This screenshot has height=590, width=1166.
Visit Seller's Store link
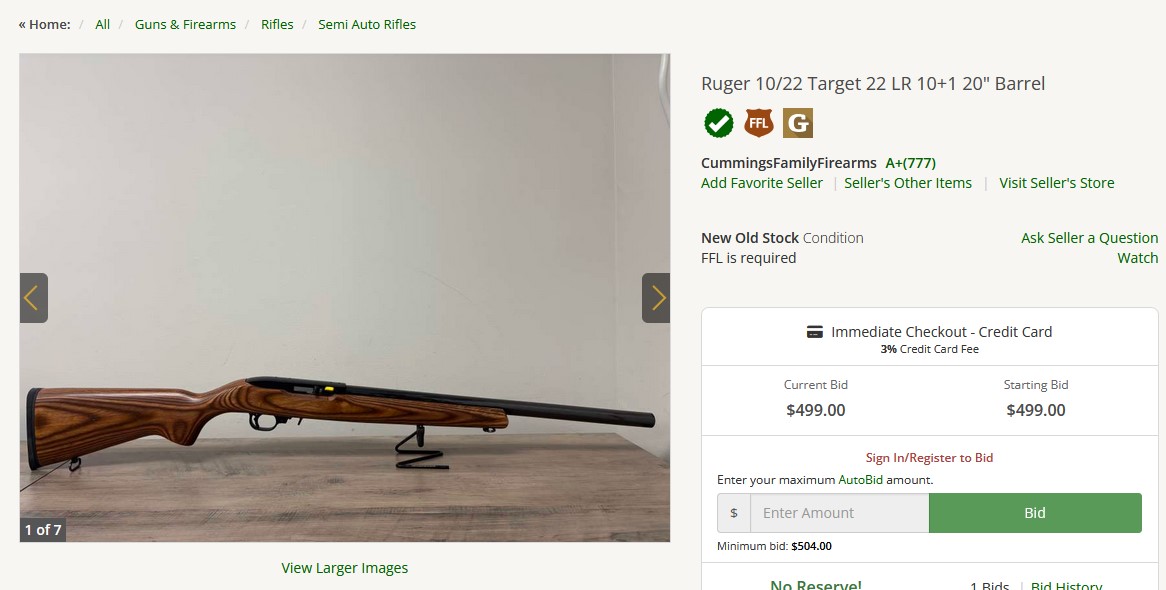pyautogui.click(x=1057, y=183)
